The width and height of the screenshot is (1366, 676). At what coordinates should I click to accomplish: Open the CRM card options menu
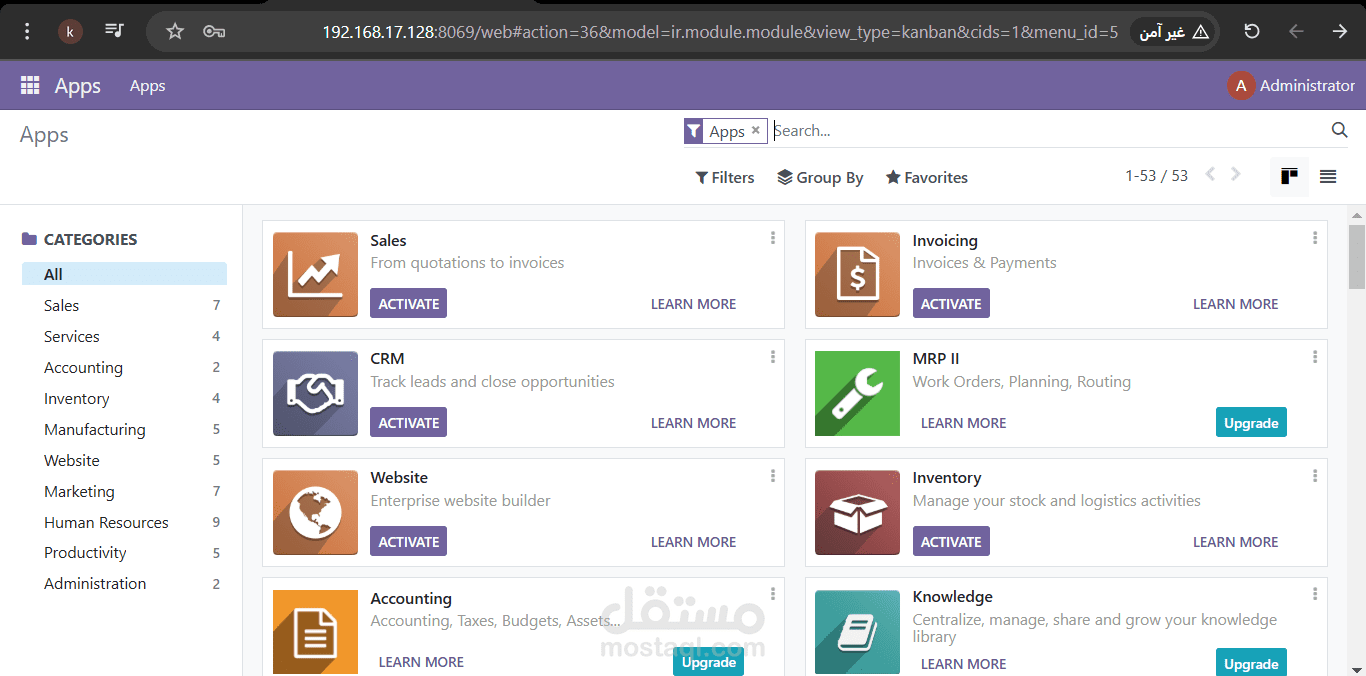pyautogui.click(x=773, y=357)
